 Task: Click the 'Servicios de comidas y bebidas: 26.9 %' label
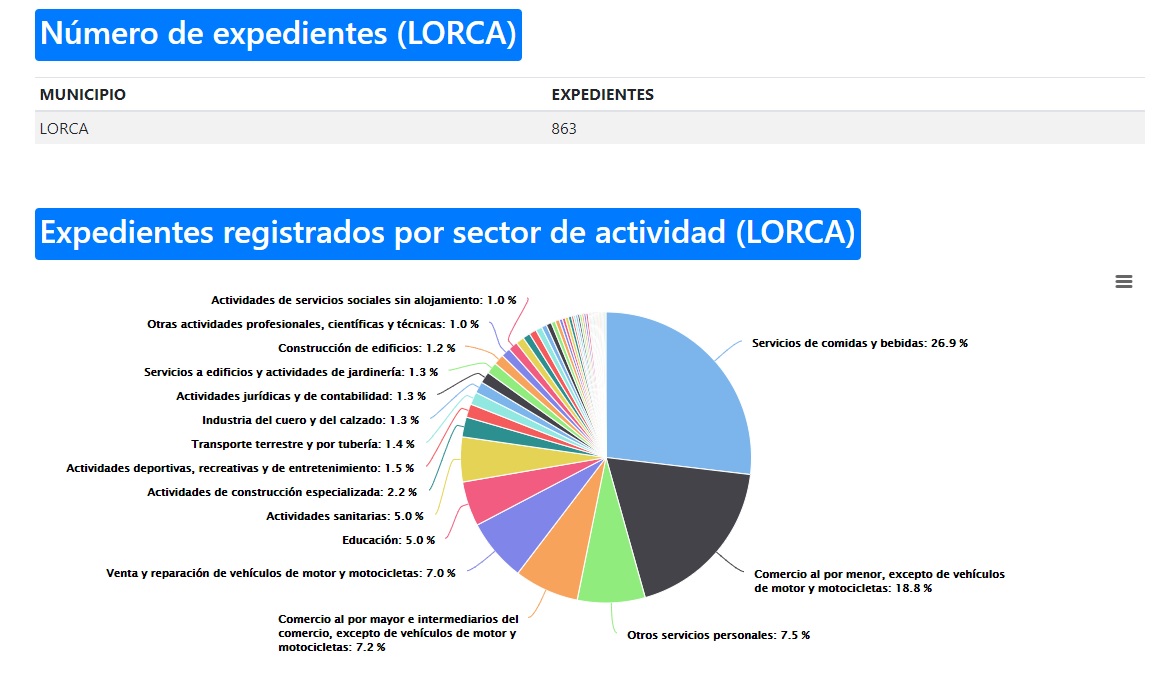(x=859, y=343)
